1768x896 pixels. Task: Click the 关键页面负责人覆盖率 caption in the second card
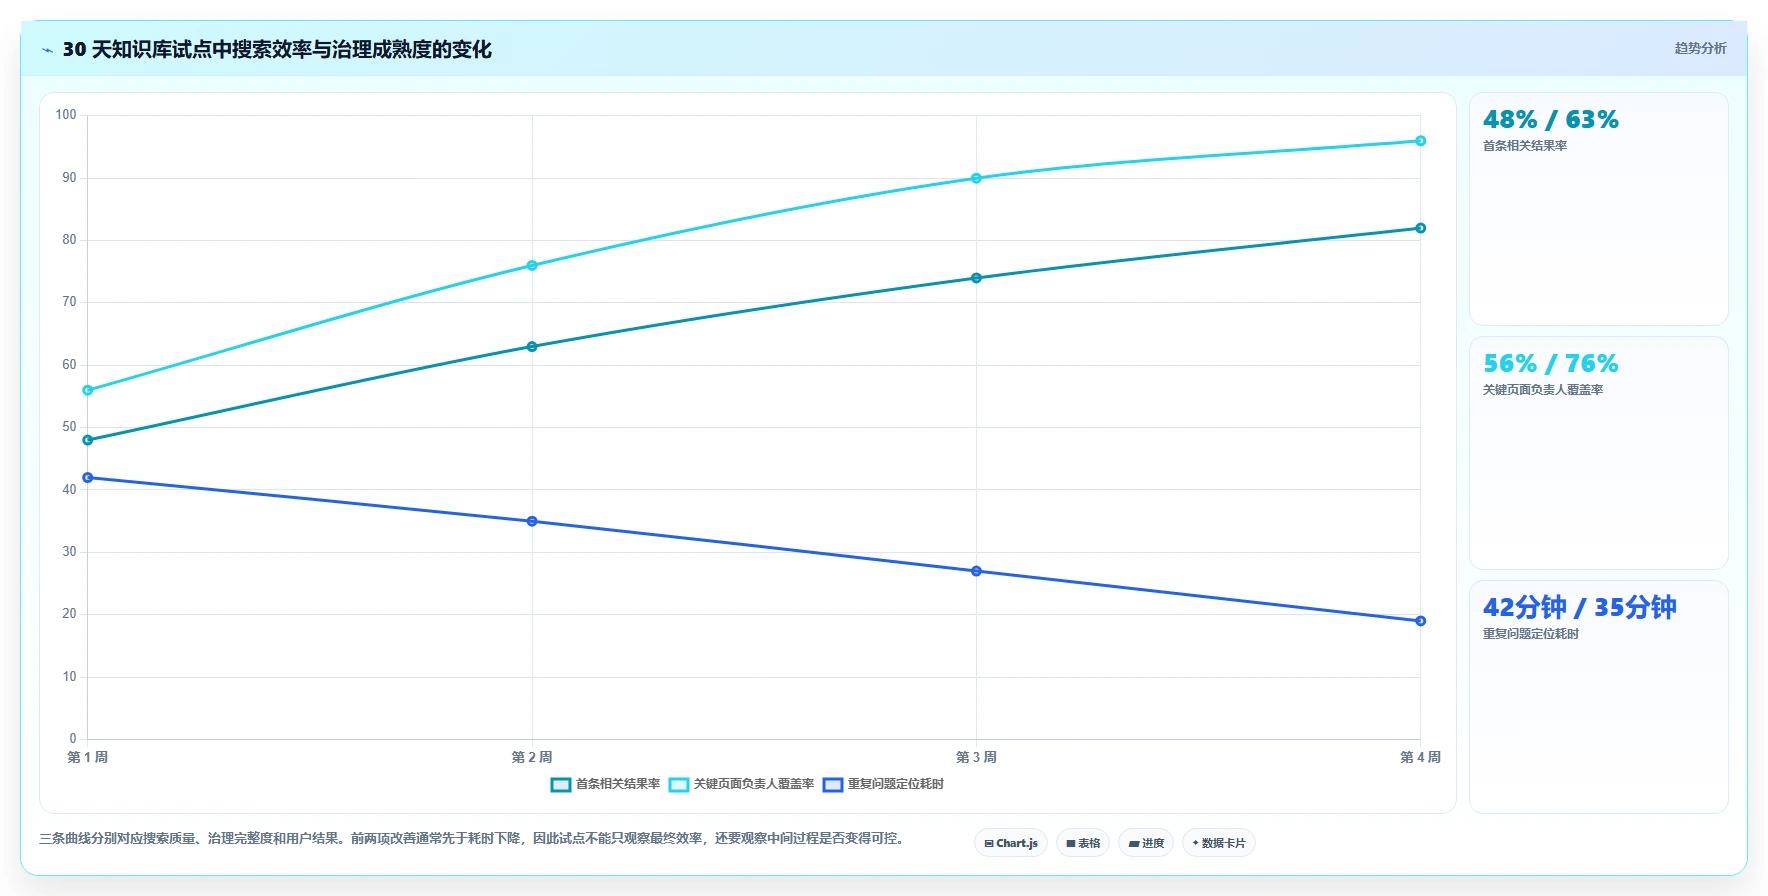coord(1543,390)
